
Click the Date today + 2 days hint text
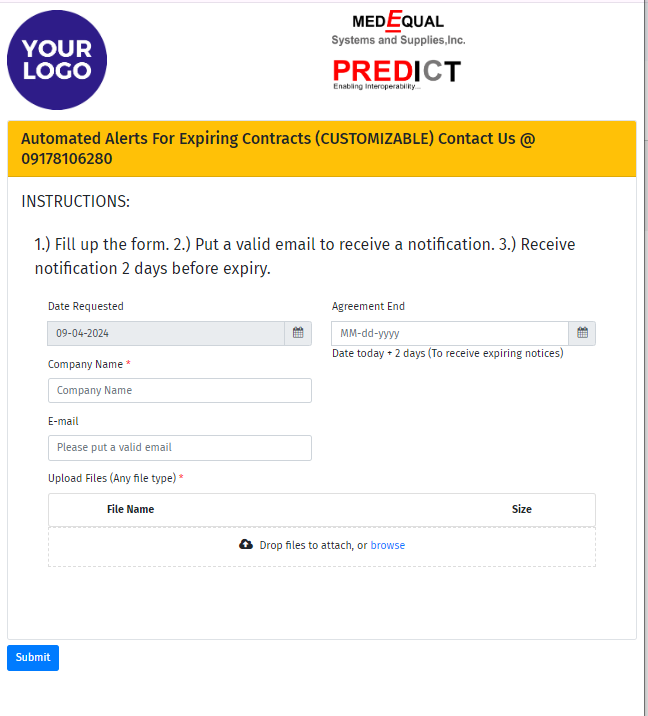point(448,353)
